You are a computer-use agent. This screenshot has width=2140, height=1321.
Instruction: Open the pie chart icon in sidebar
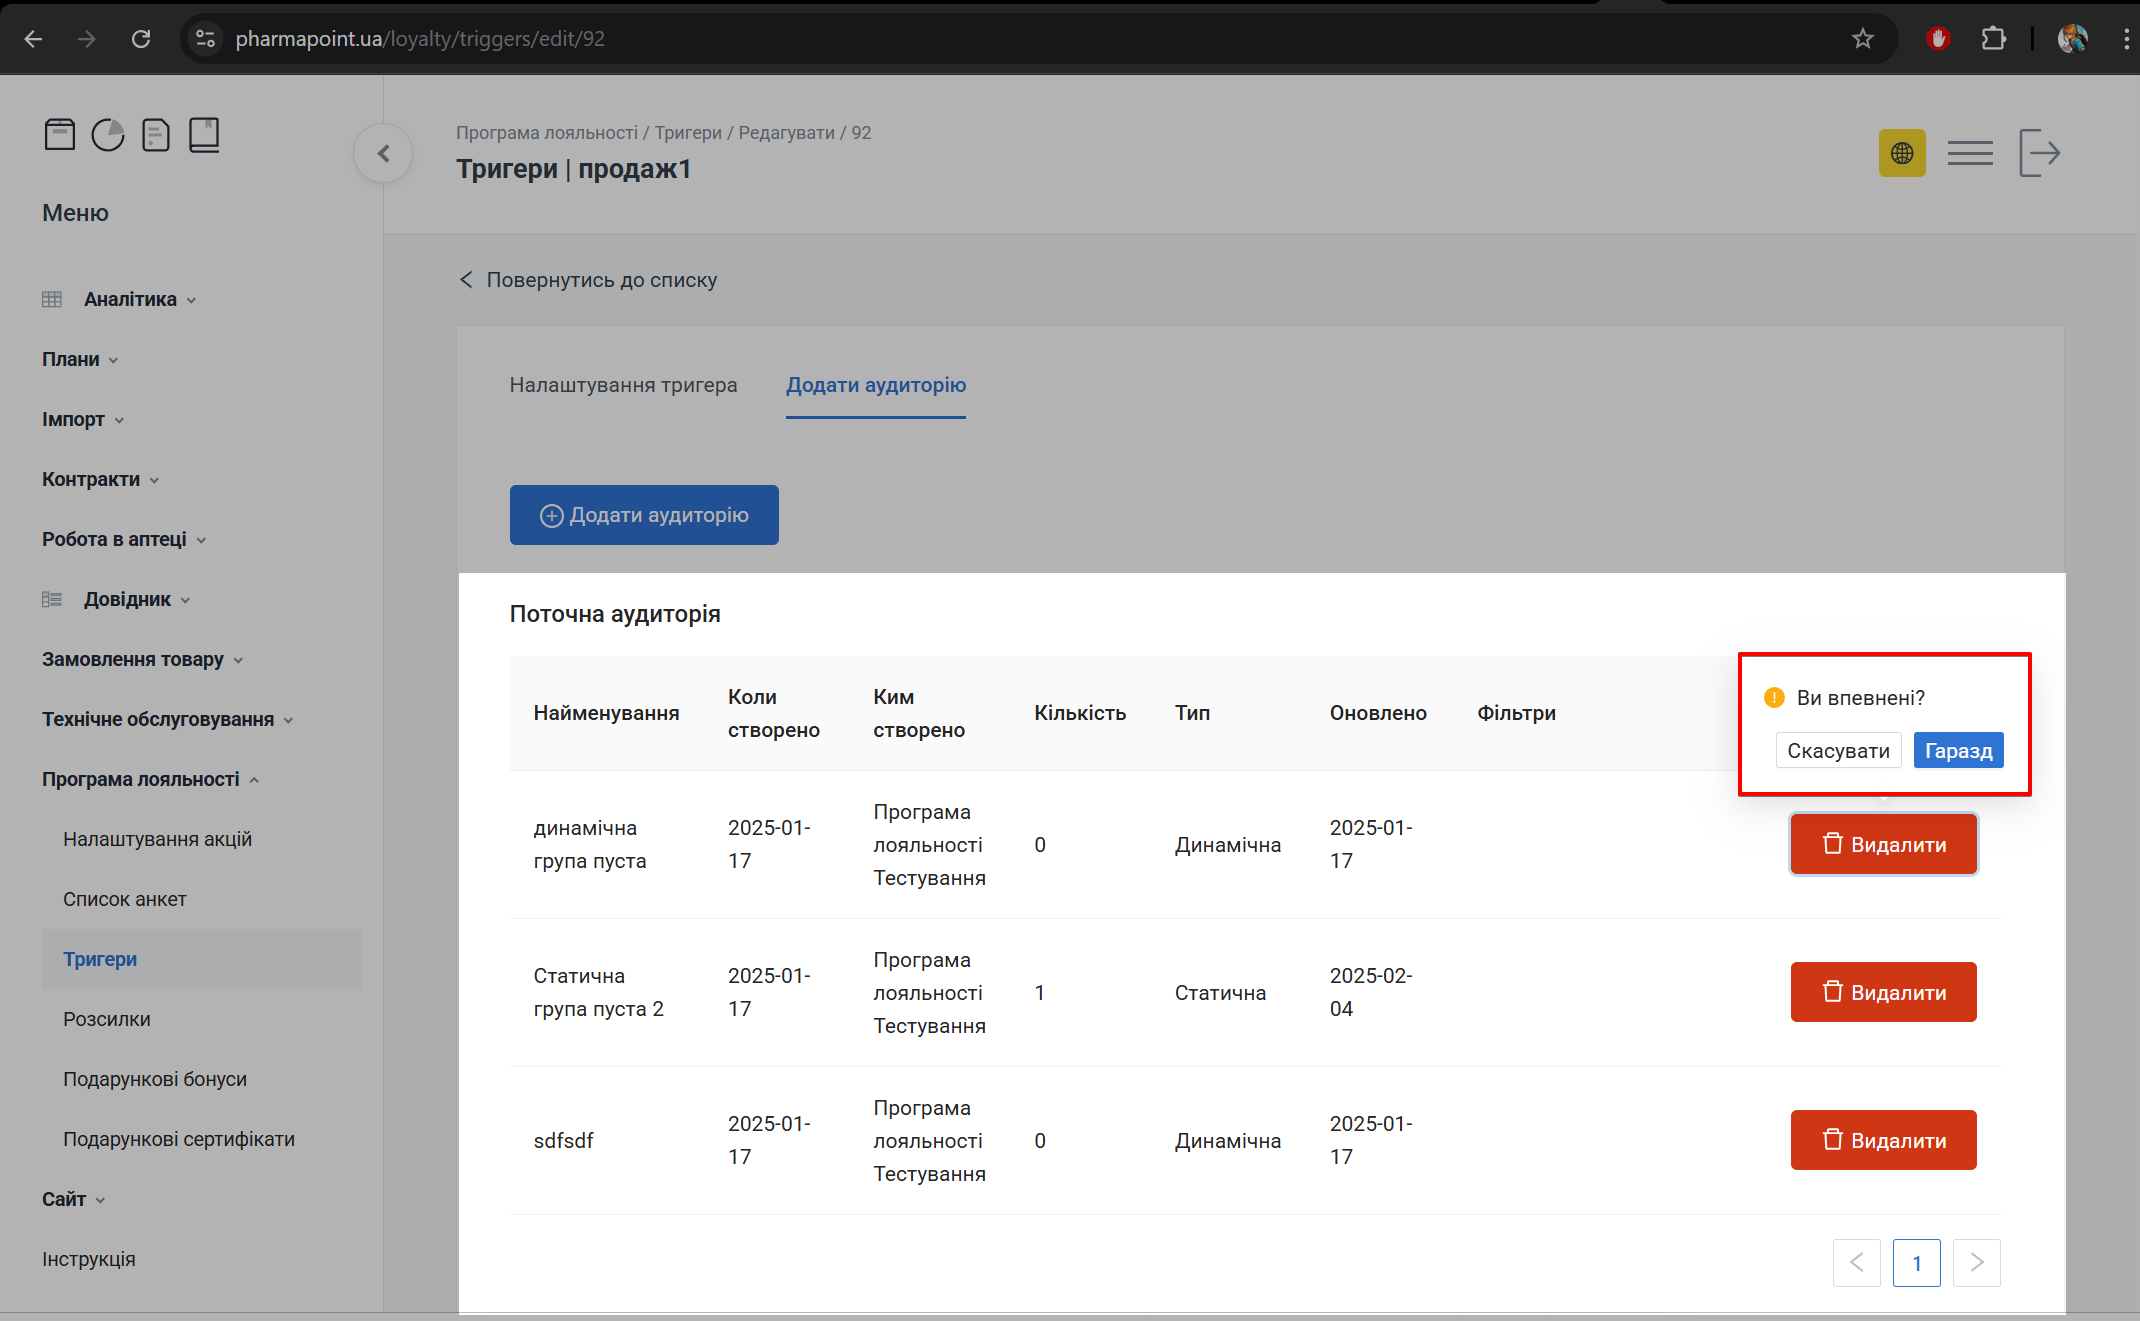pyautogui.click(x=108, y=134)
